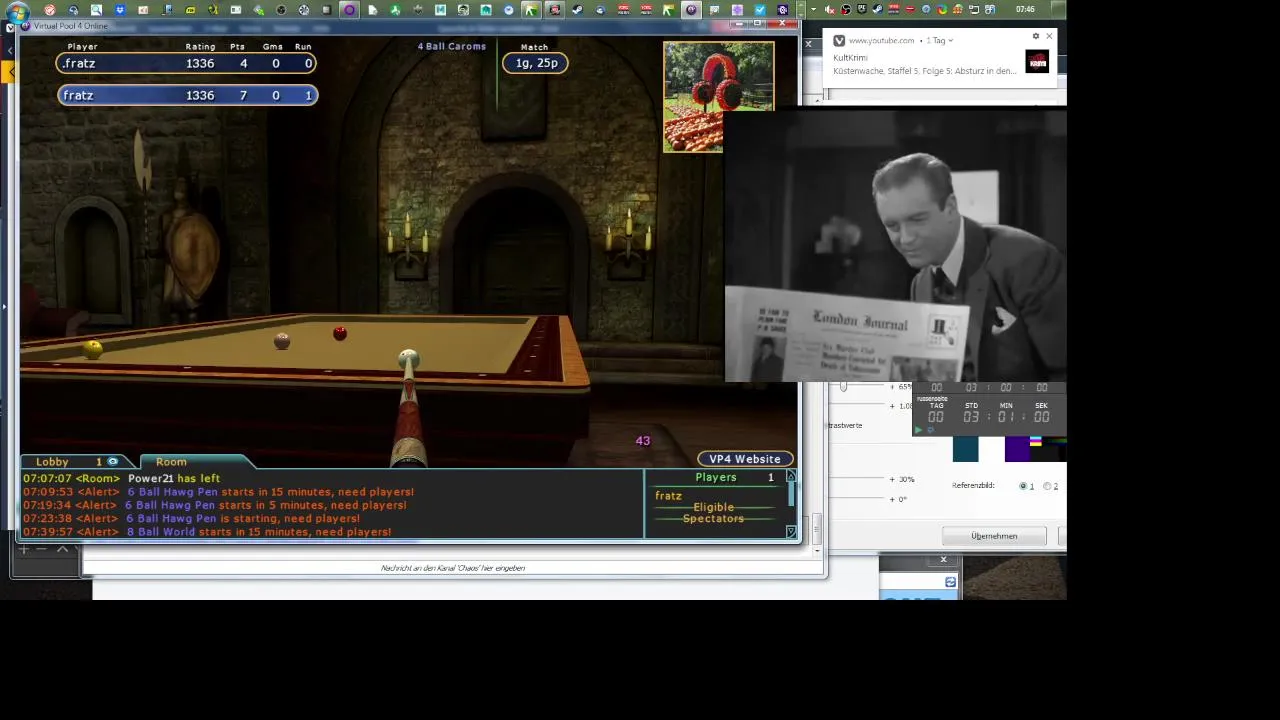
Task: Click the '8 Ball World starts' alert message
Action: pos(259,532)
